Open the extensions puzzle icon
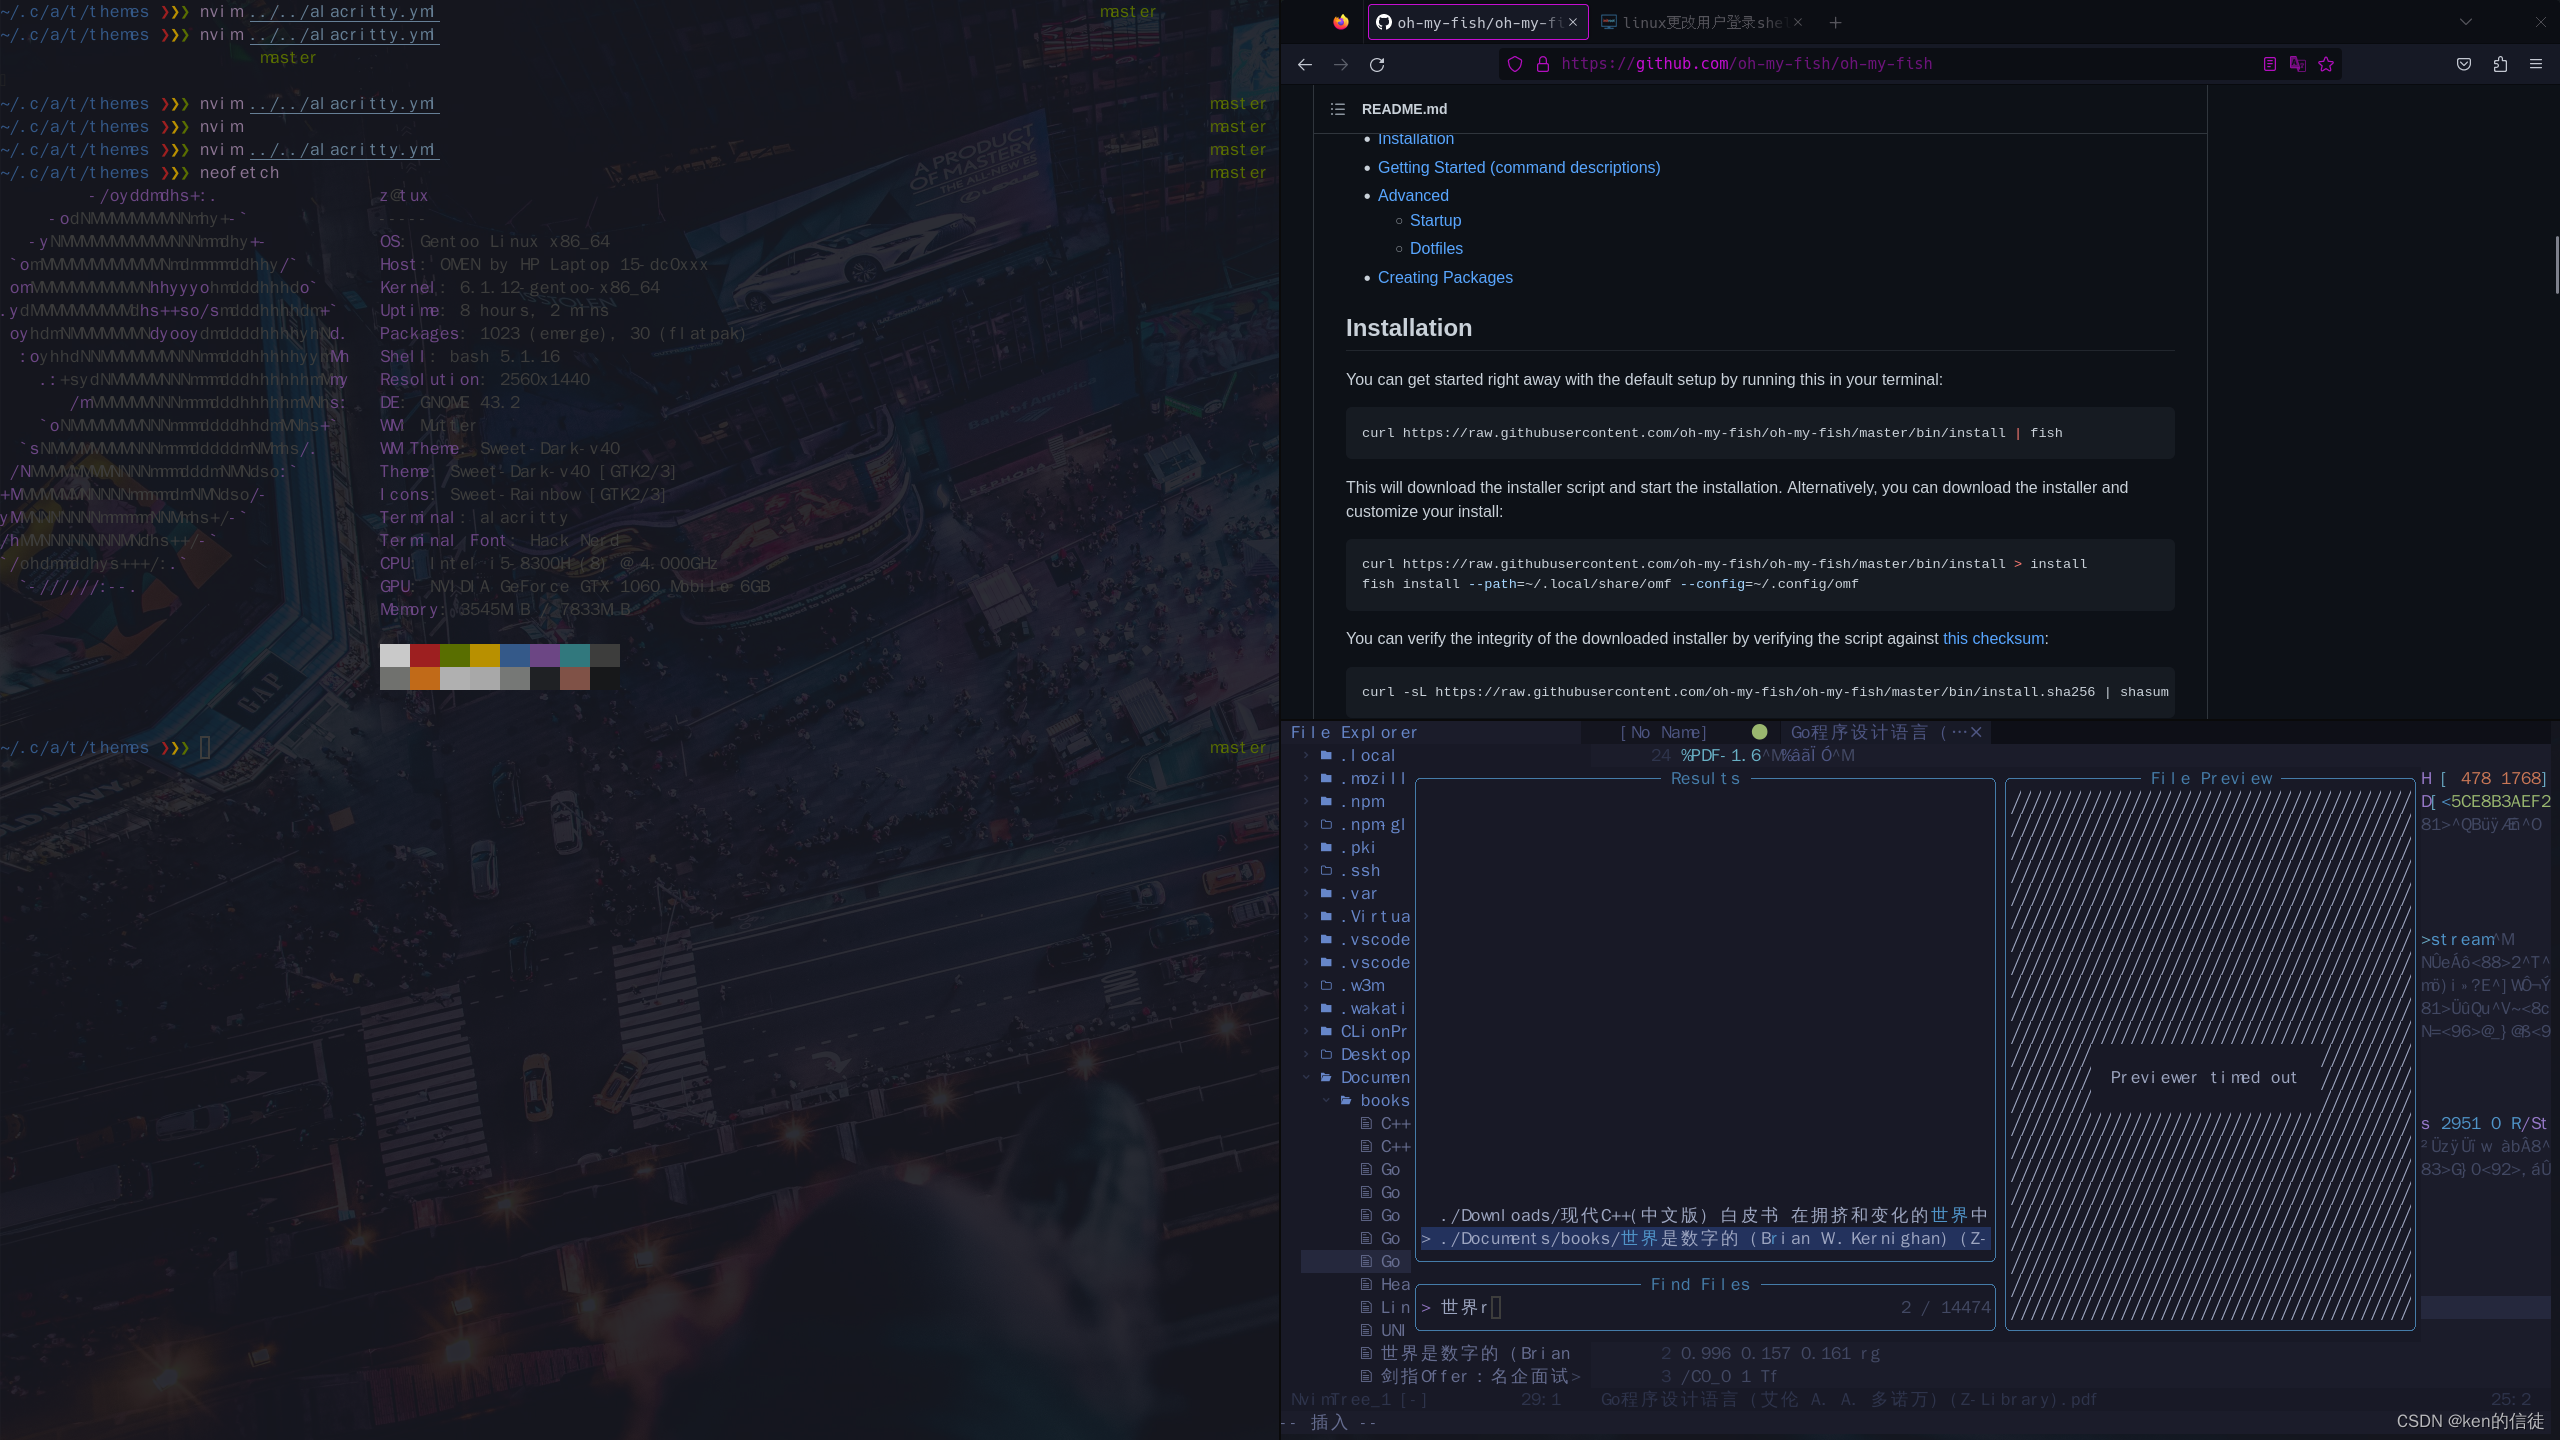The width and height of the screenshot is (2560, 1440). pos(2500,64)
